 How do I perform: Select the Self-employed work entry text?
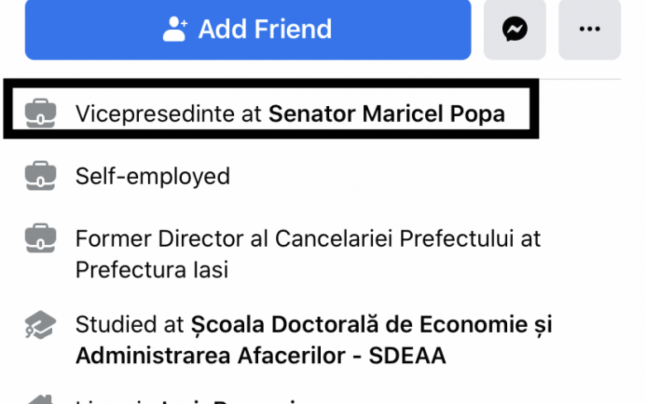(x=152, y=177)
